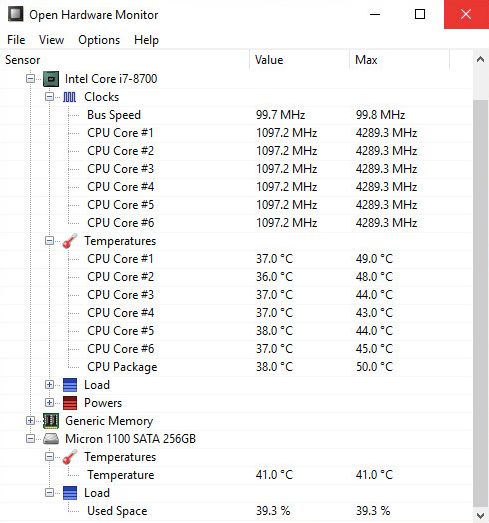The image size is (489, 523).
Task: Open the Options menu
Action: pos(99,40)
